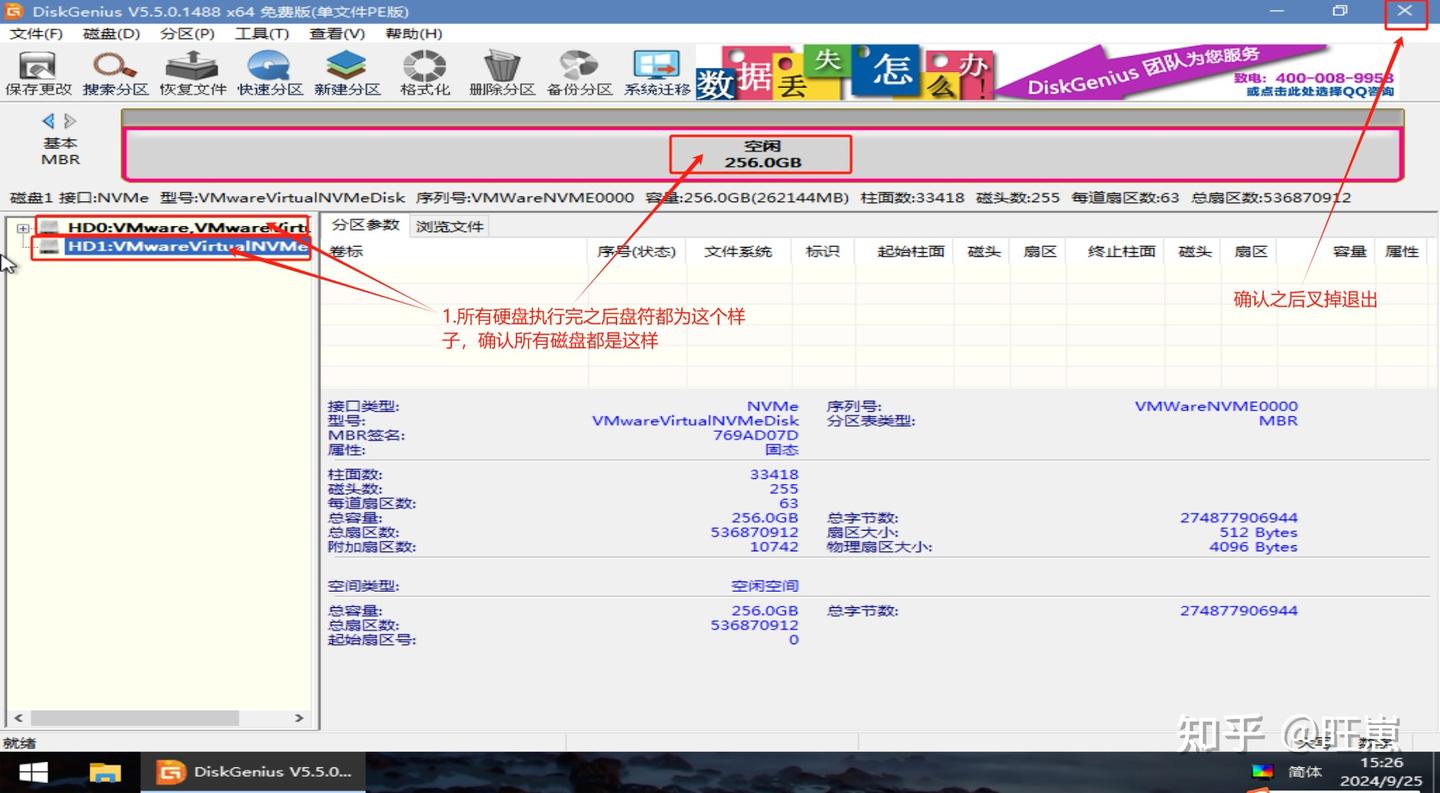Launch the 恢复文件 file recovery tool
Screen dimensions: 1440x793
(192, 73)
